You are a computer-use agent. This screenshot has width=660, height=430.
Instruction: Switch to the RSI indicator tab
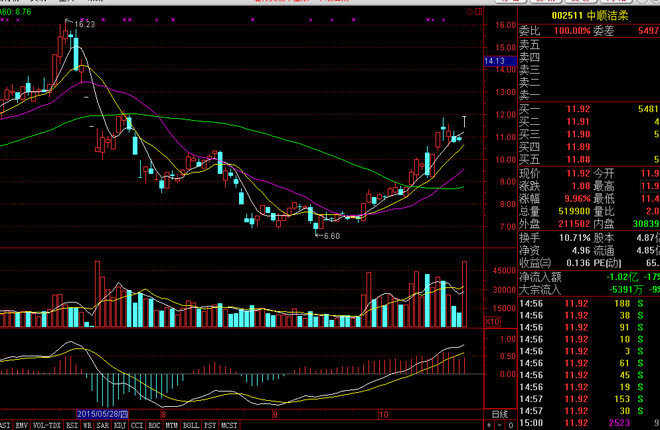coord(72,425)
